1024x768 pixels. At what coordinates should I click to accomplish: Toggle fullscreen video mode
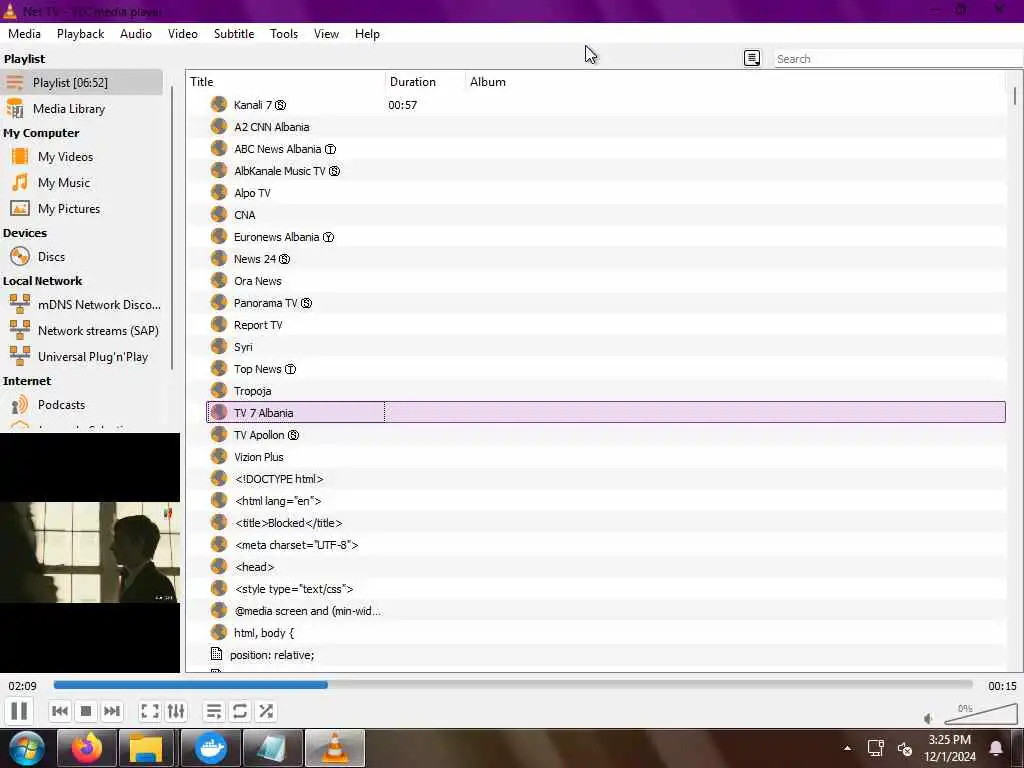[x=150, y=711]
